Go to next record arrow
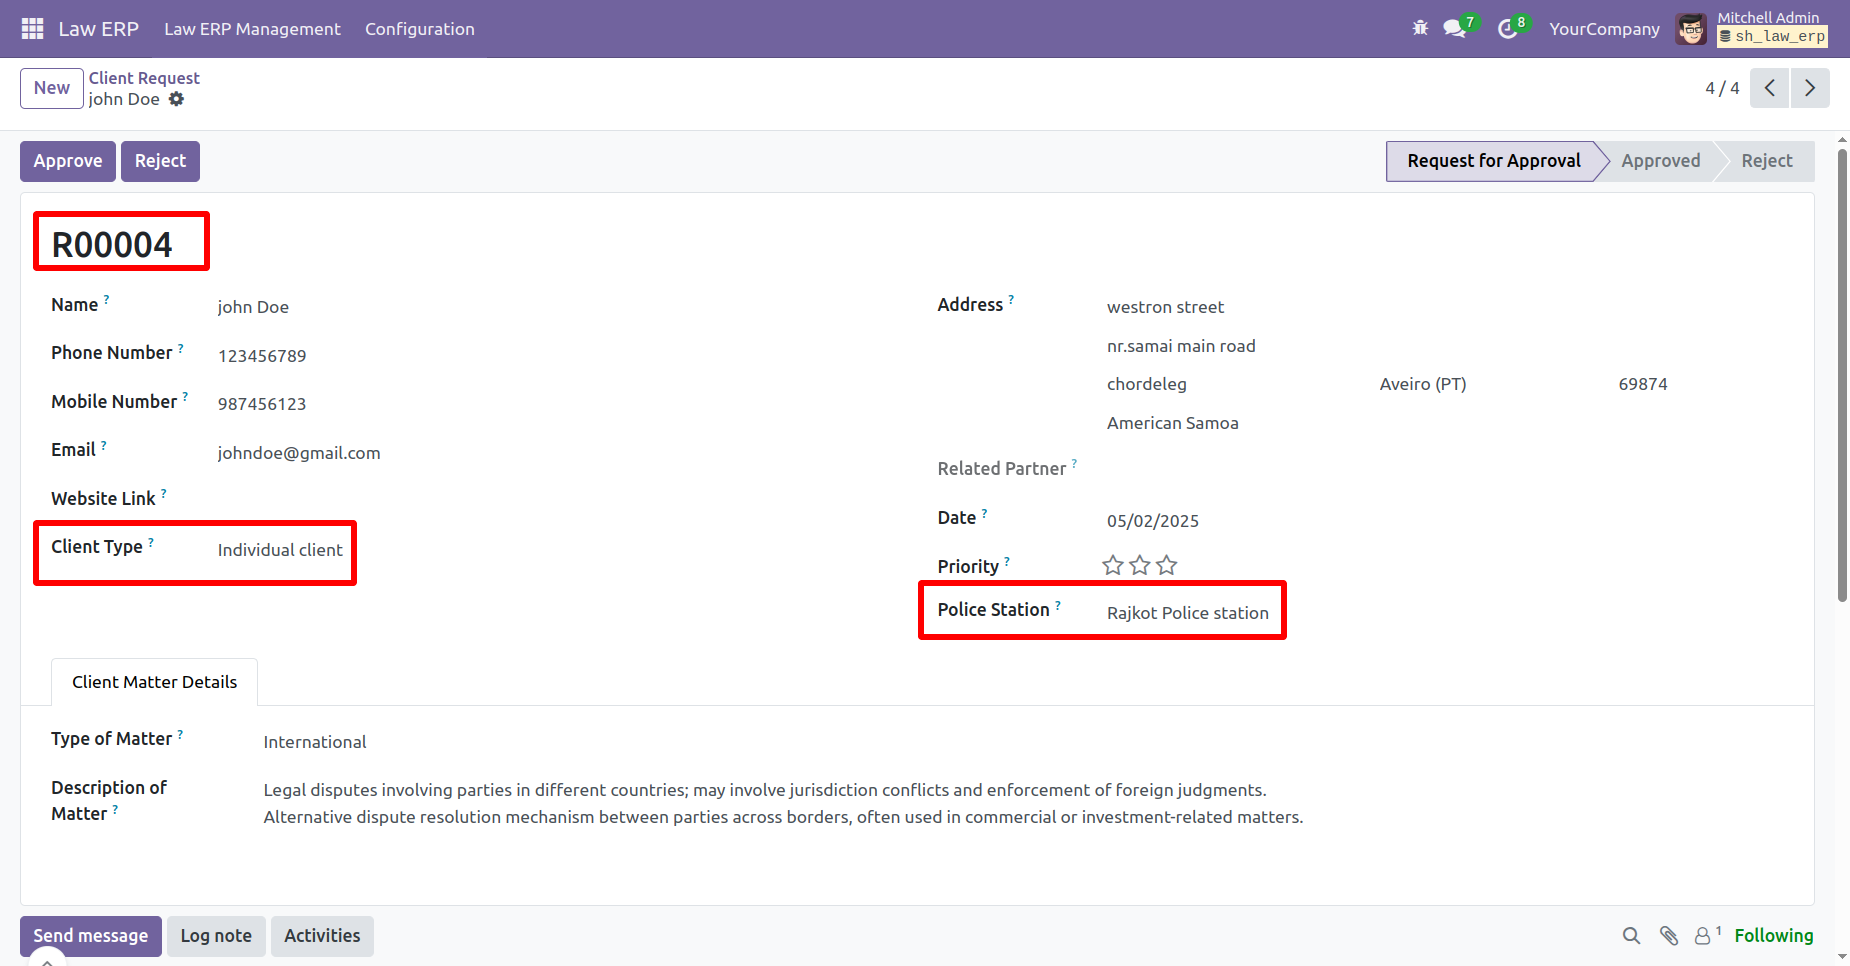The image size is (1850, 966). tap(1810, 88)
